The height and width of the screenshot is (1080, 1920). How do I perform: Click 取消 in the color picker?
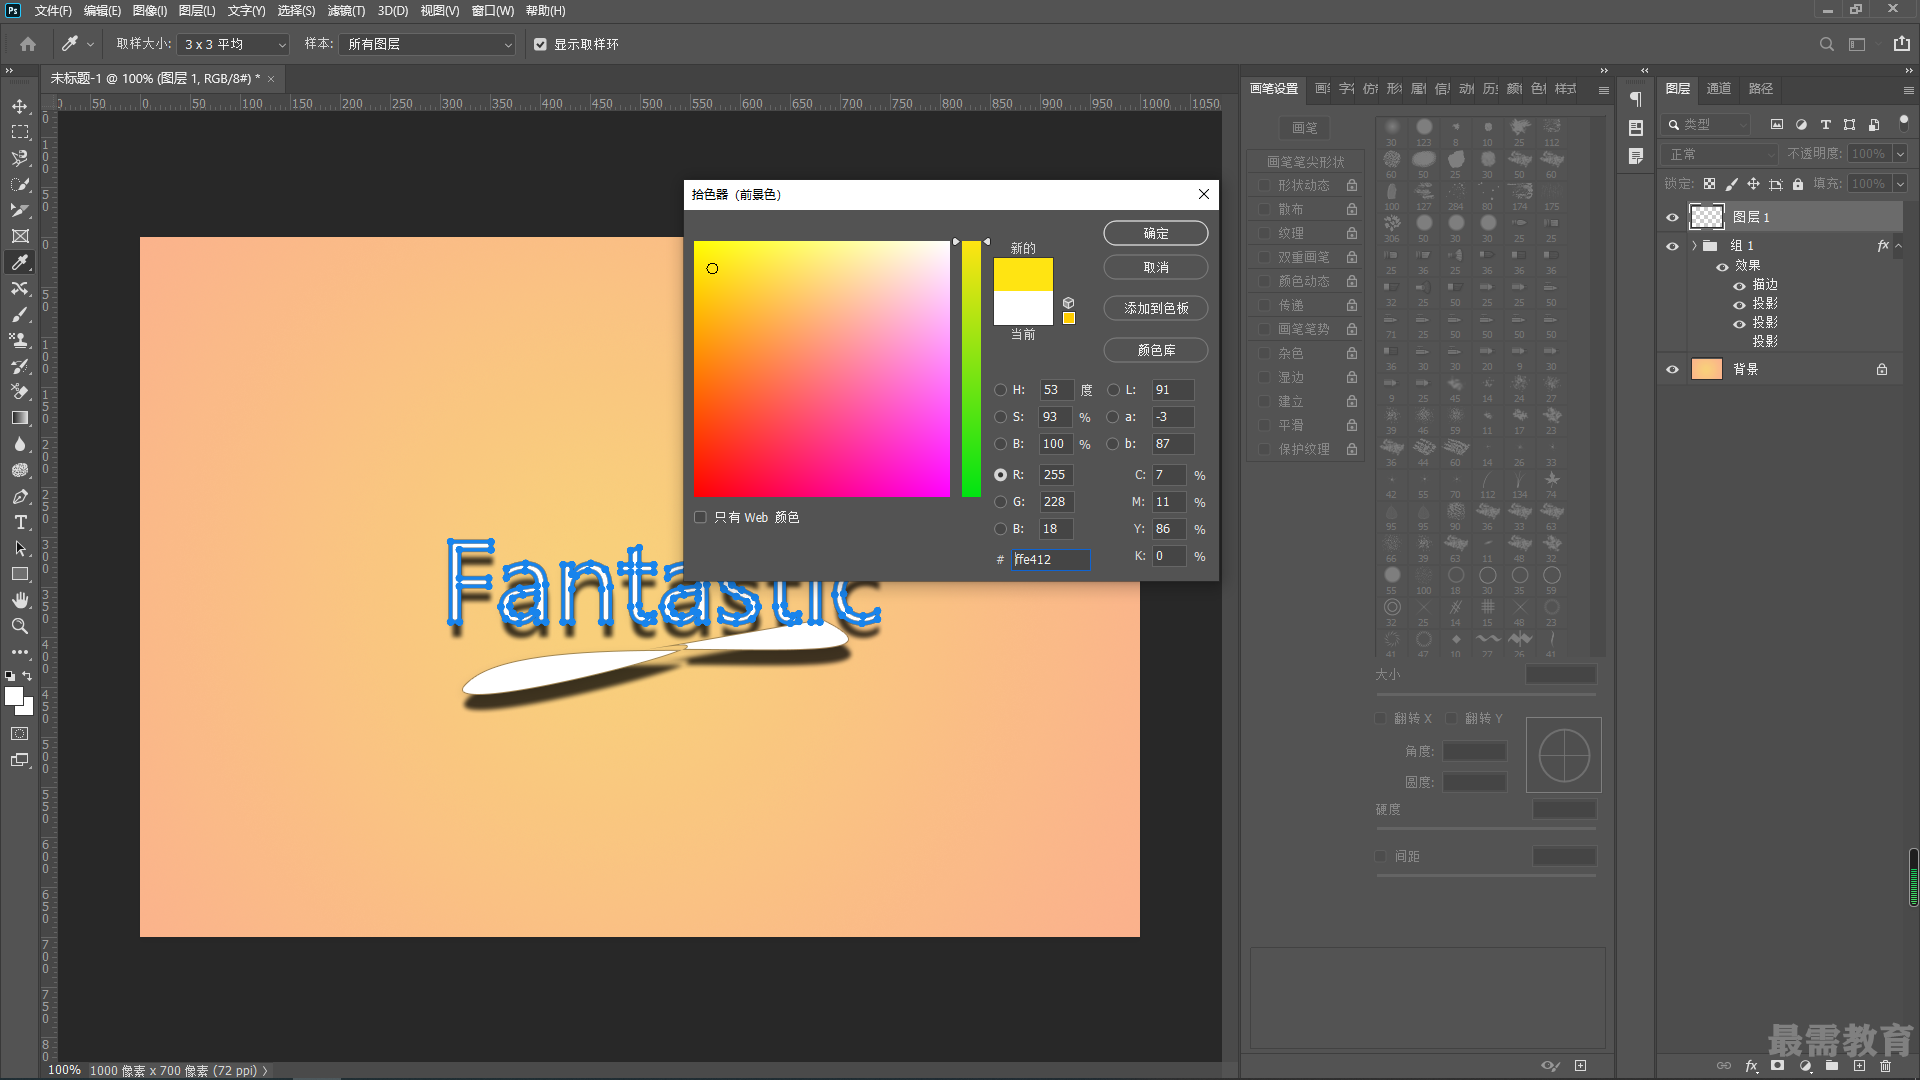point(1156,267)
